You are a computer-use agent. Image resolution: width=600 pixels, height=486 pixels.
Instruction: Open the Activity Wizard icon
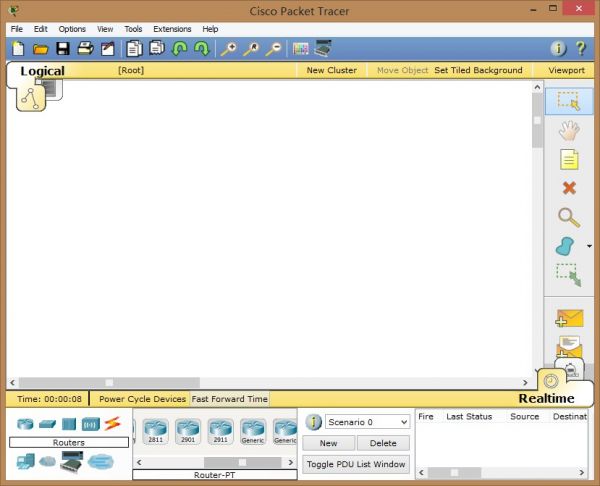[108, 49]
